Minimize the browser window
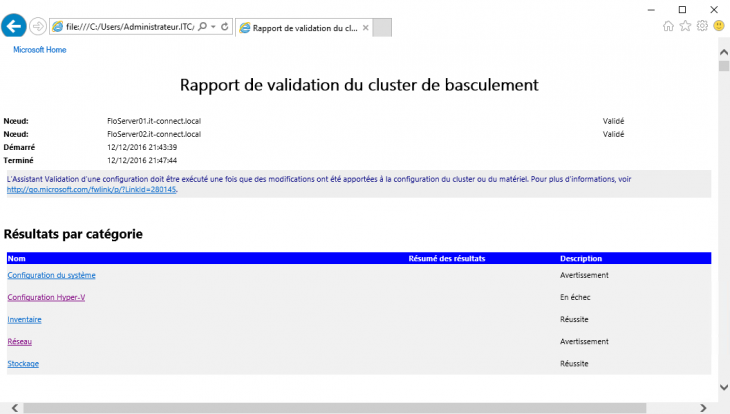The width and height of the screenshot is (730, 414). pos(651,9)
